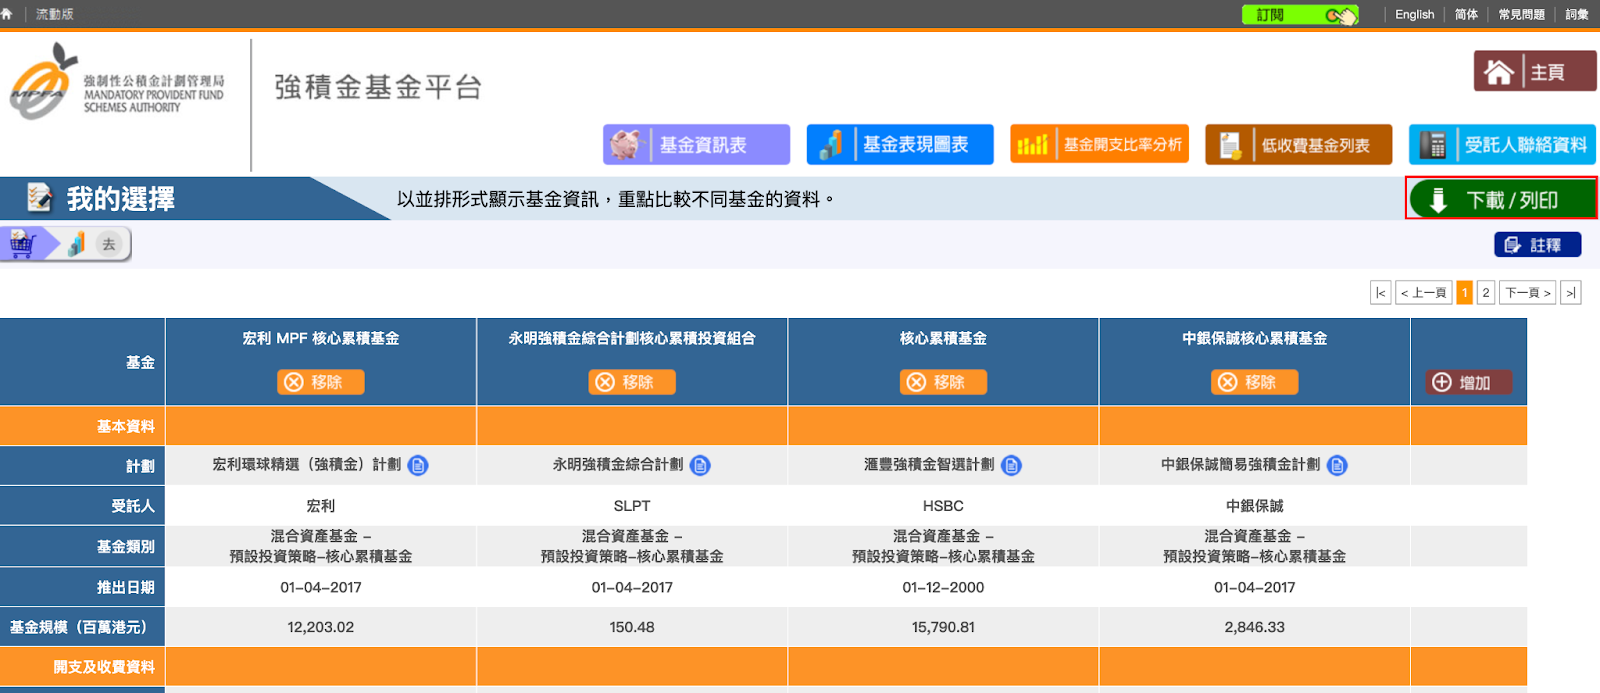The width and height of the screenshot is (1600, 693).
Task: Go to 主頁 home page button
Action: coord(1535,72)
